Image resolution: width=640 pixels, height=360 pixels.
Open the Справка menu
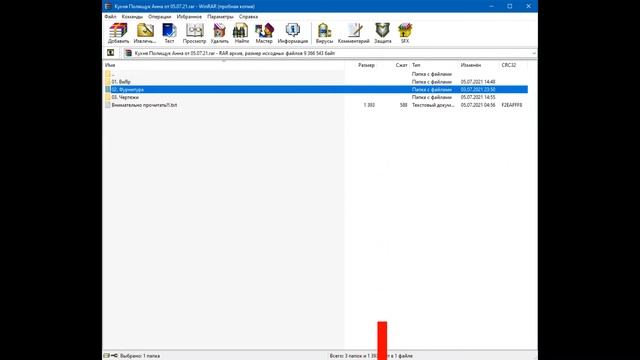pyautogui.click(x=248, y=17)
